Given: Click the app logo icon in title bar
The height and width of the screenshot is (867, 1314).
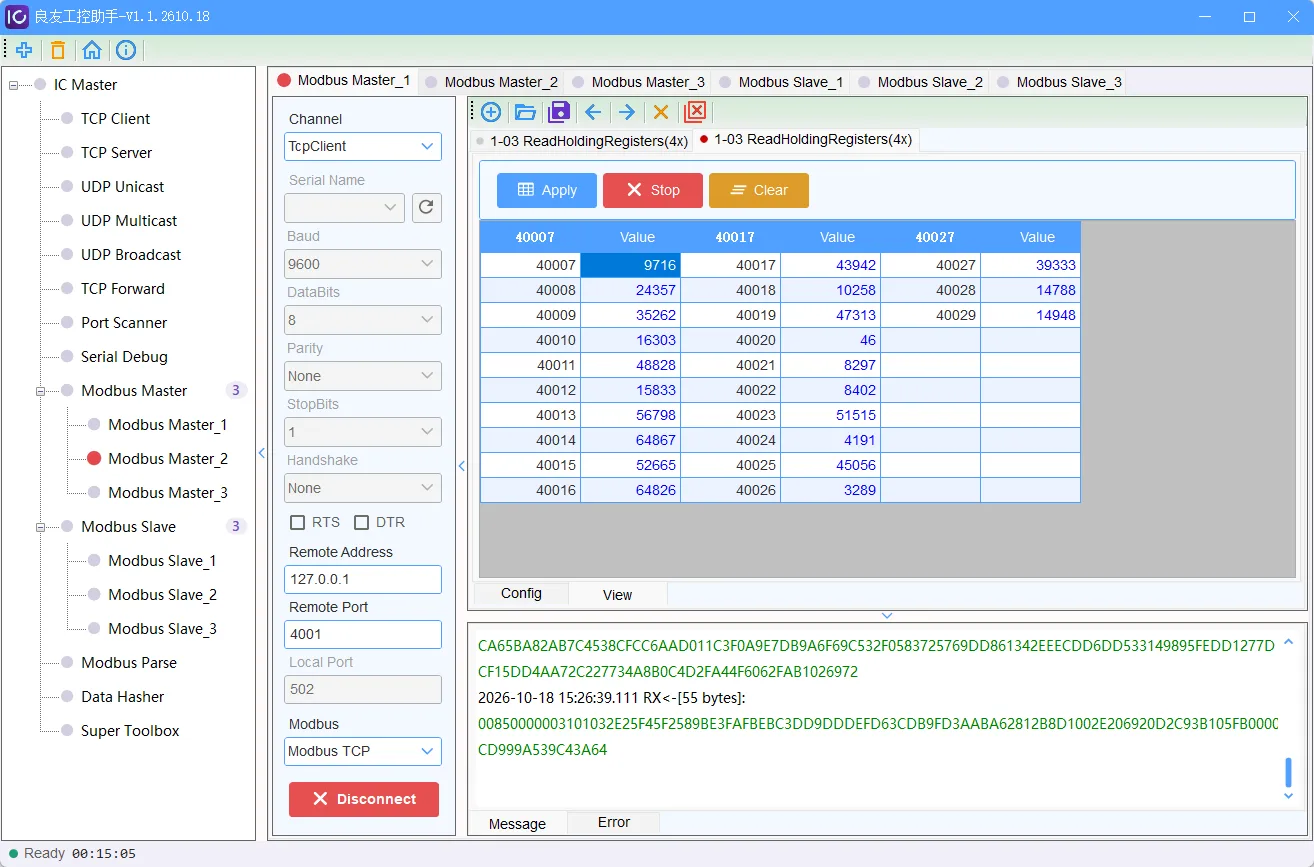Looking at the screenshot, I should click(x=17, y=17).
